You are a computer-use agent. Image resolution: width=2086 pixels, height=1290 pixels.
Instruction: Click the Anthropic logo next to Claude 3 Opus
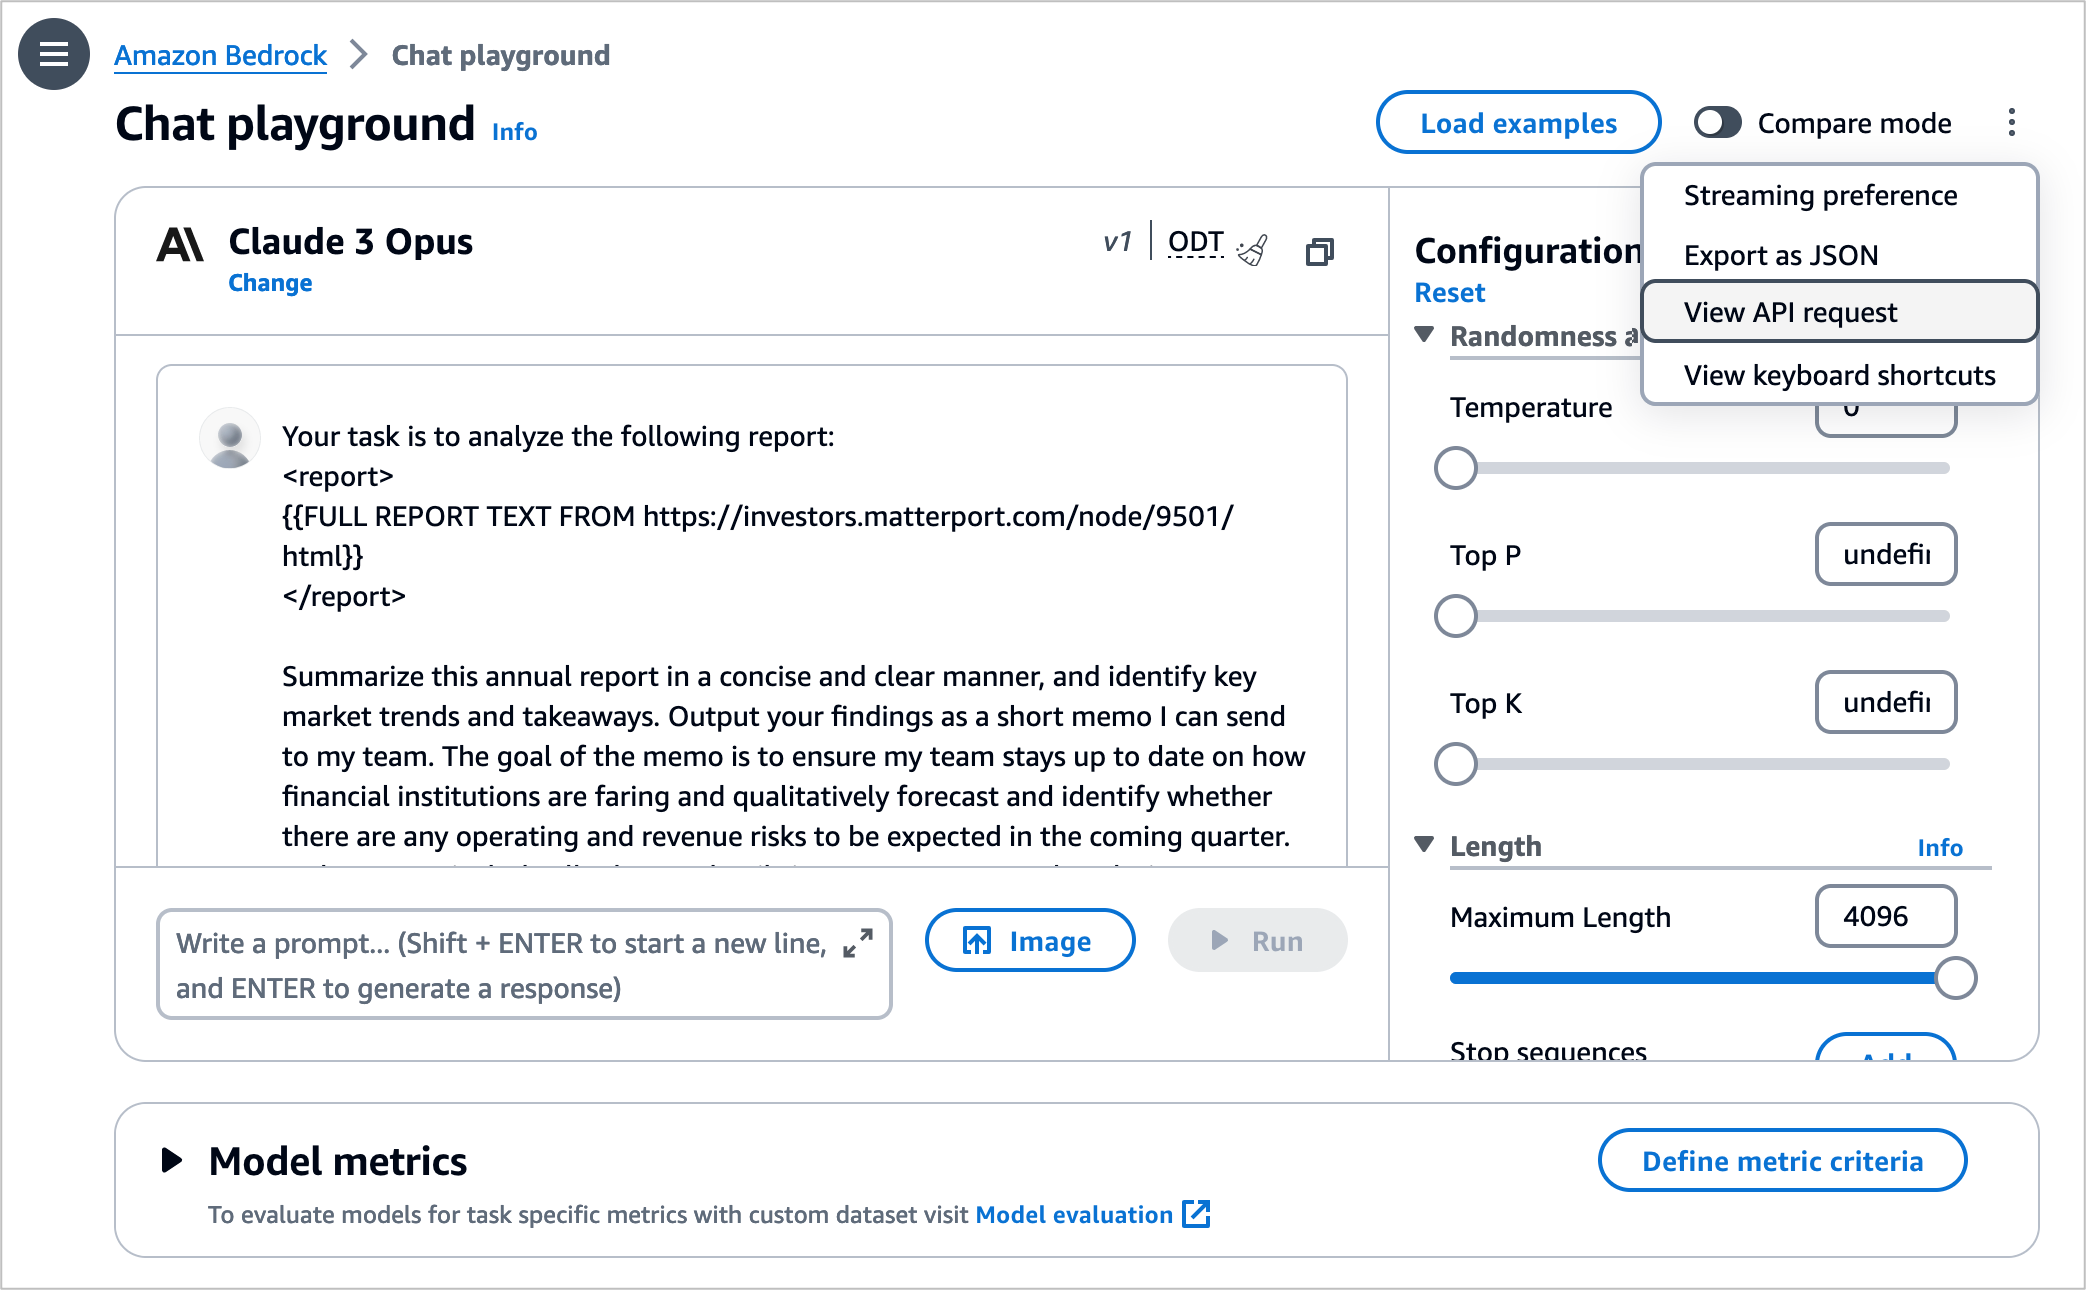click(180, 245)
